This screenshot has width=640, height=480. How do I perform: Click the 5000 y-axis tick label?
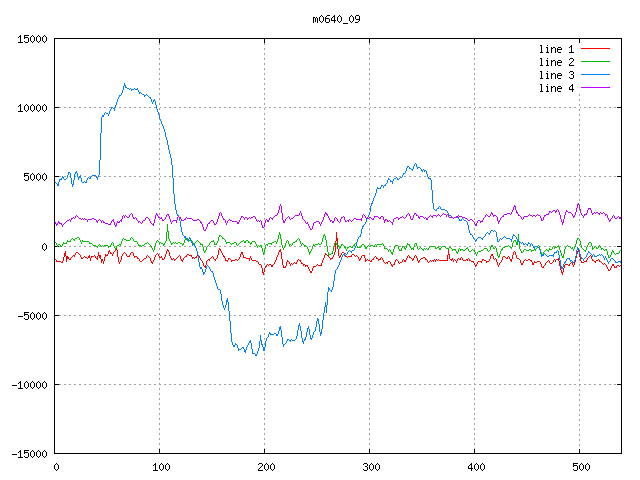tap(33, 177)
